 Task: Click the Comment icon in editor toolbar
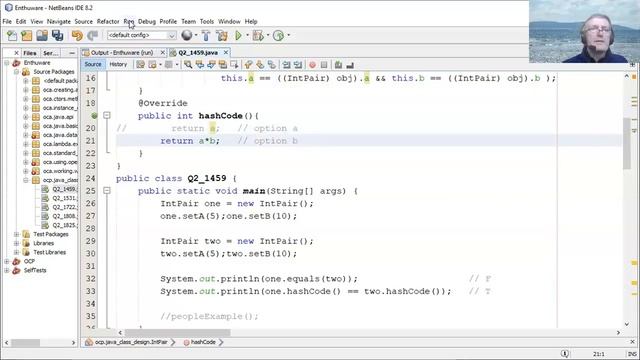[x=338, y=64]
